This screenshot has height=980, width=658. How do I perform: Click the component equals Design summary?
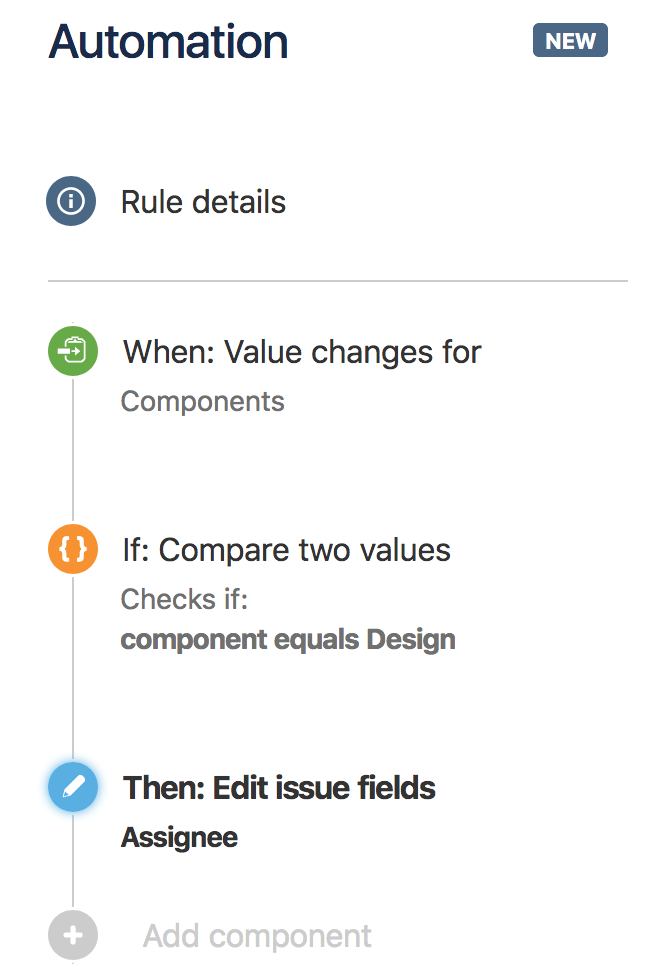tap(287, 639)
